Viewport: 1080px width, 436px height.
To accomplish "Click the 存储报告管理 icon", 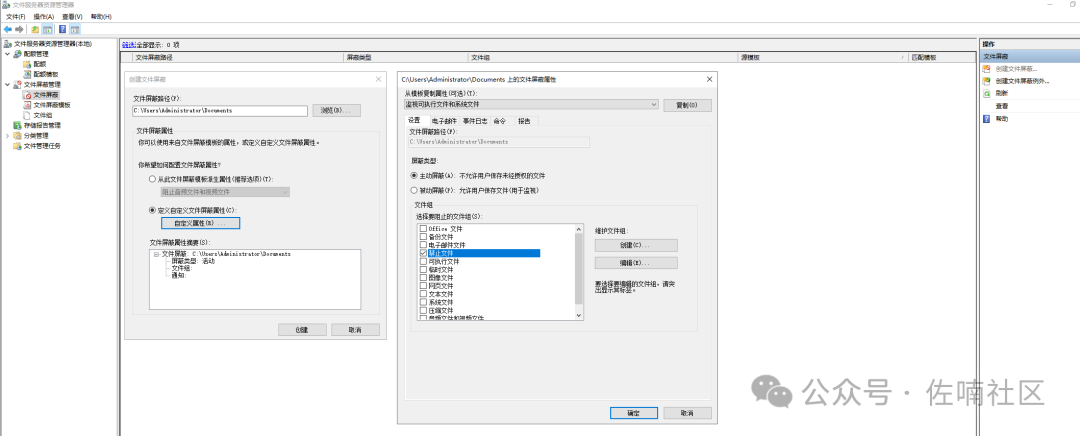I will (x=18, y=125).
